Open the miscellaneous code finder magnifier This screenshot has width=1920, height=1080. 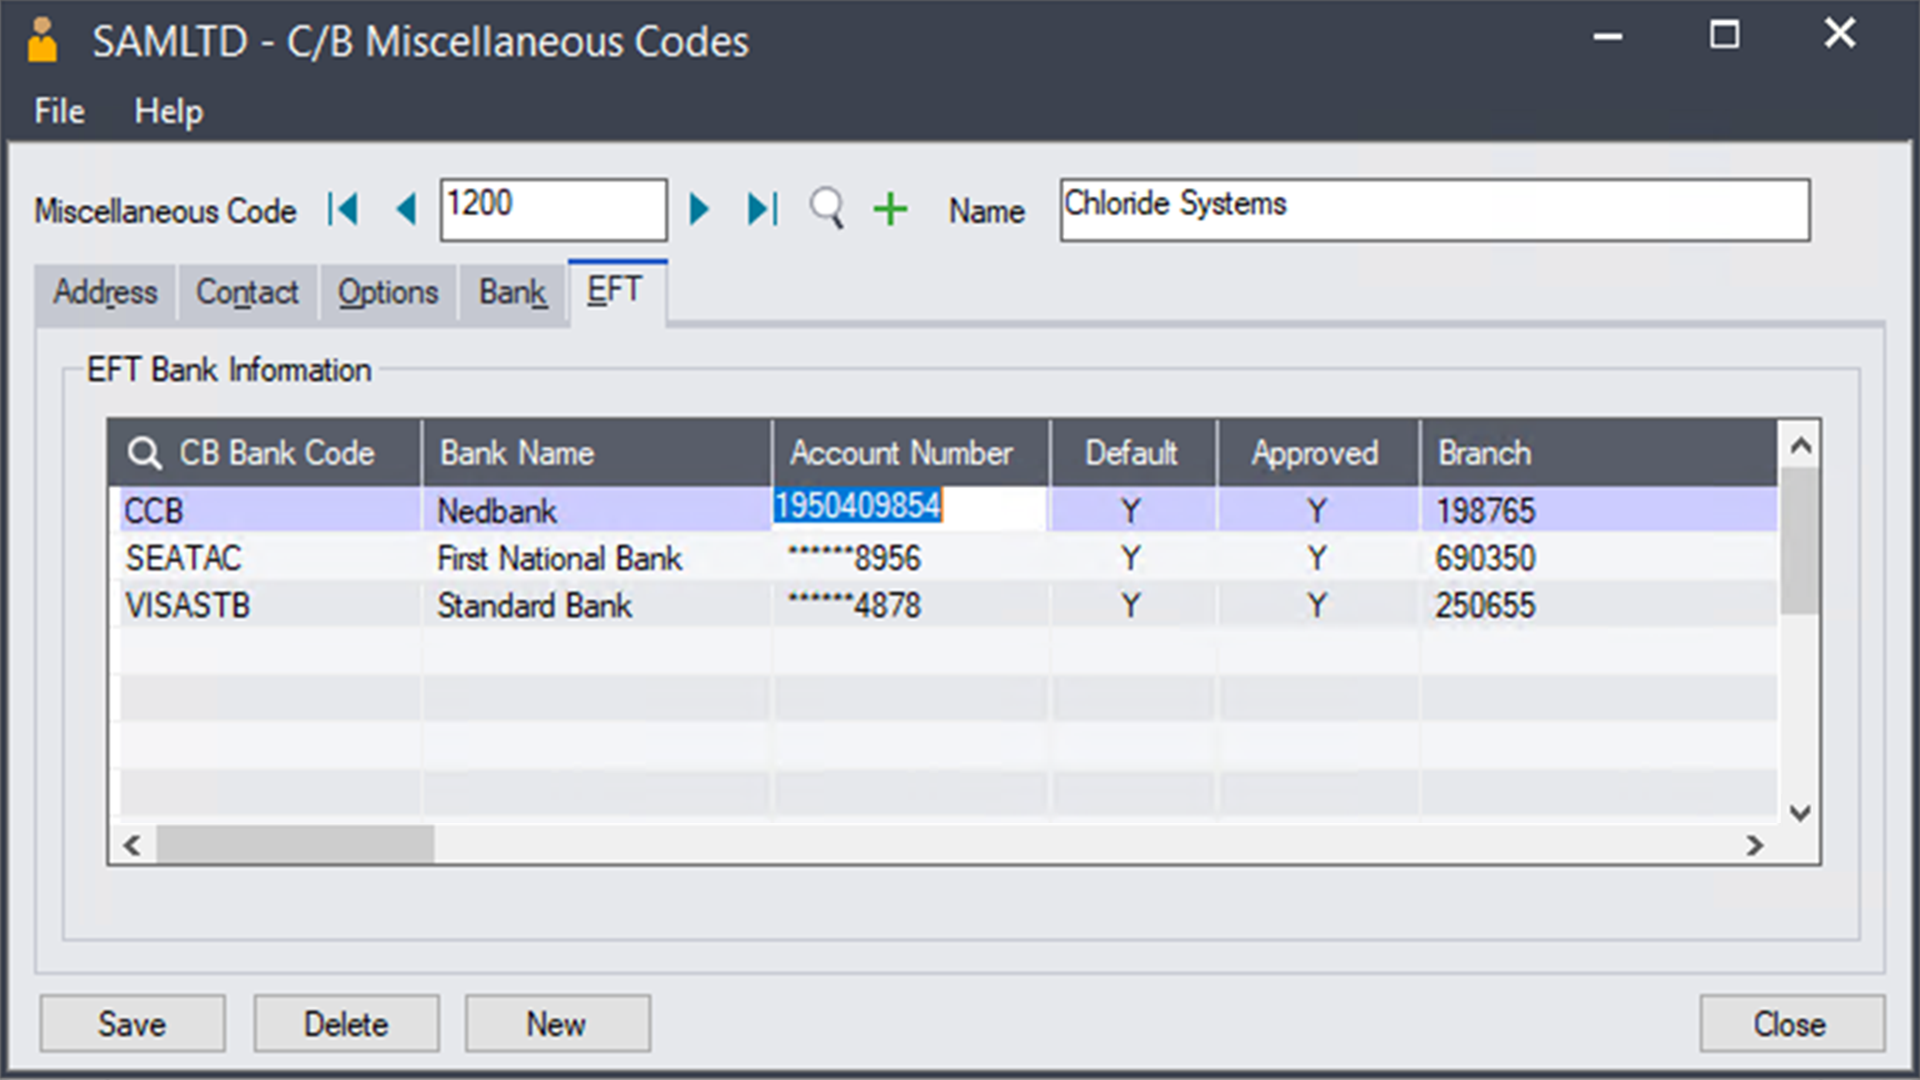pos(826,209)
